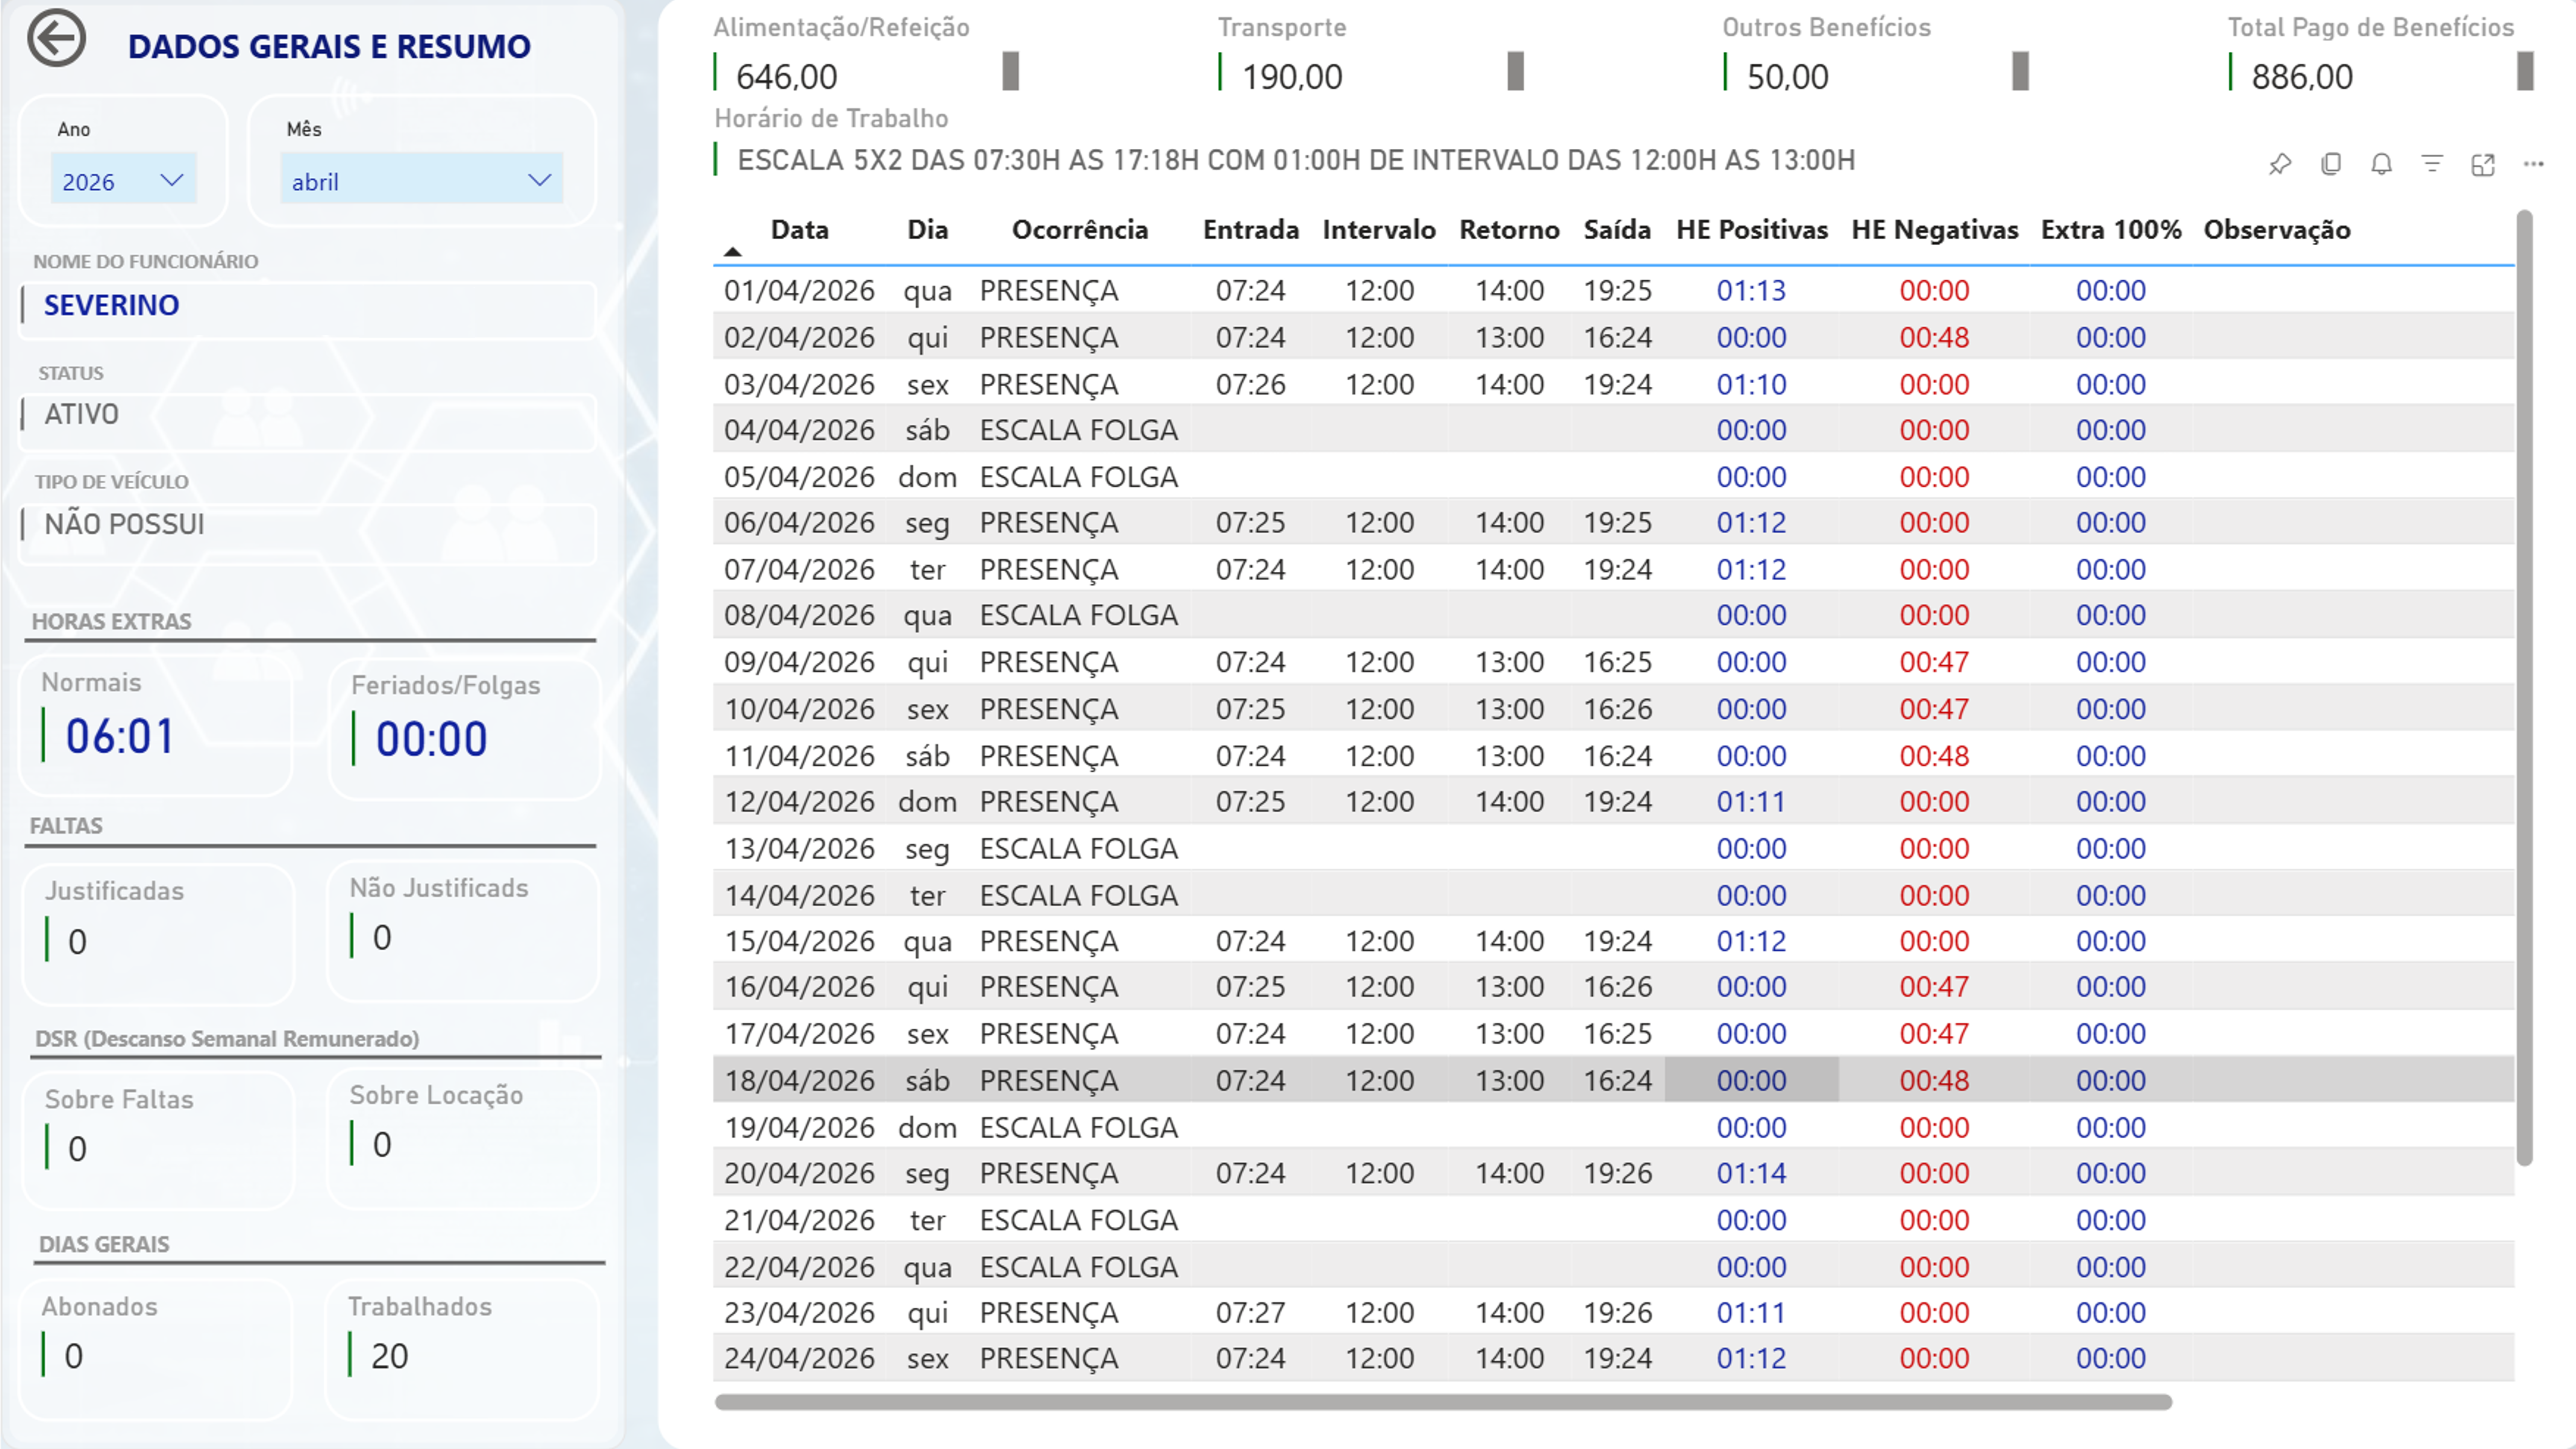
Task: Sort by the HE Negativas column header
Action: (x=1934, y=230)
